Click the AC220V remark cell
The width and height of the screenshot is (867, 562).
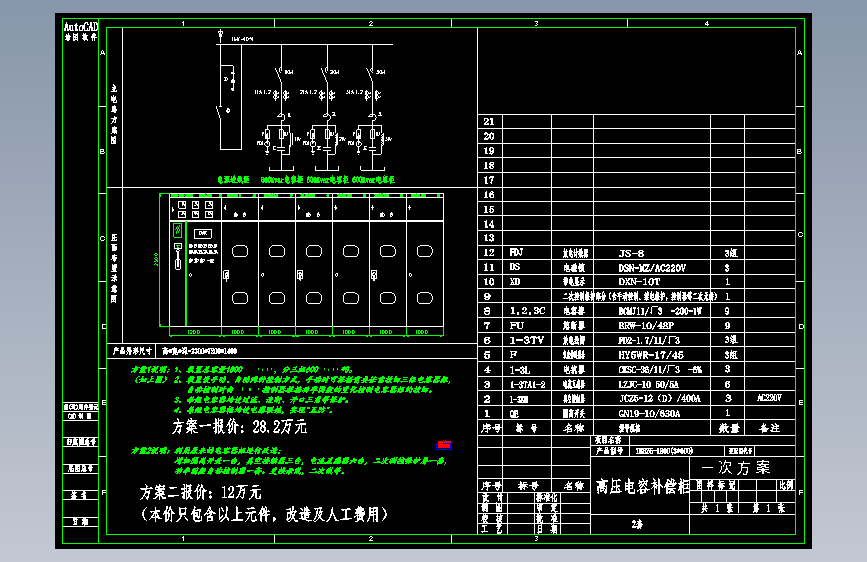tap(769, 398)
